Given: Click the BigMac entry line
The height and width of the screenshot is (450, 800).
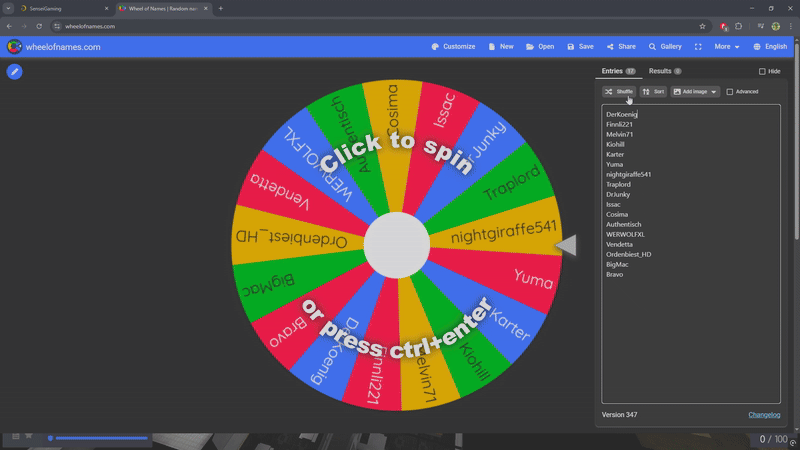Looking at the screenshot, I should click(x=617, y=264).
